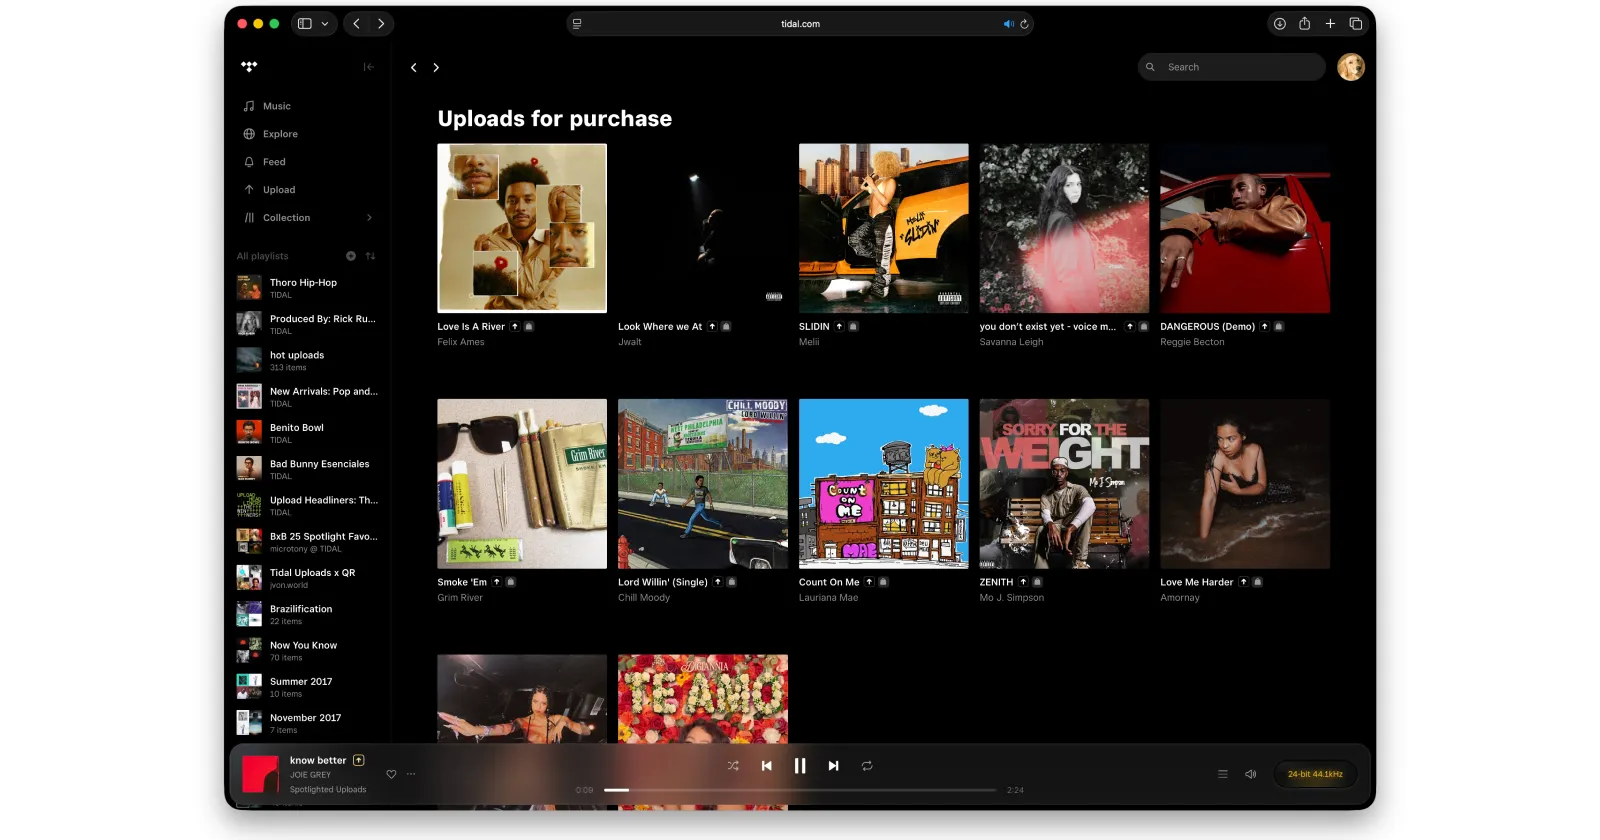Mute the tab audio speaker icon
The width and height of the screenshot is (1600, 840).
click(1008, 24)
